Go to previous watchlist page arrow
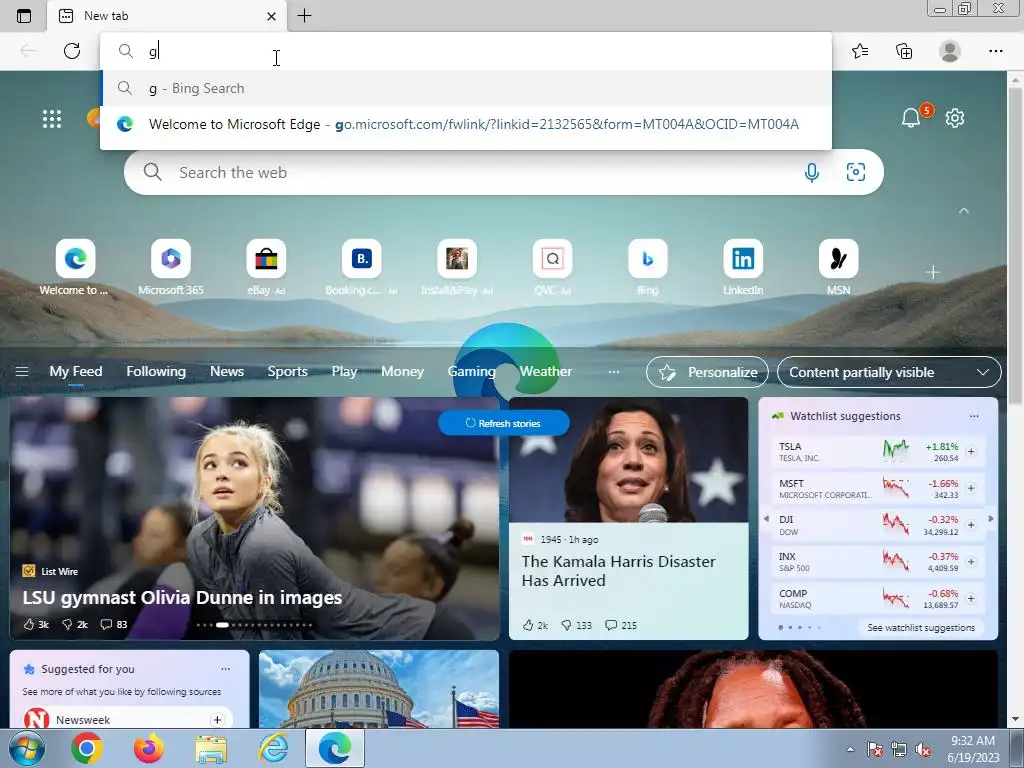The height and width of the screenshot is (768, 1024). point(767,519)
